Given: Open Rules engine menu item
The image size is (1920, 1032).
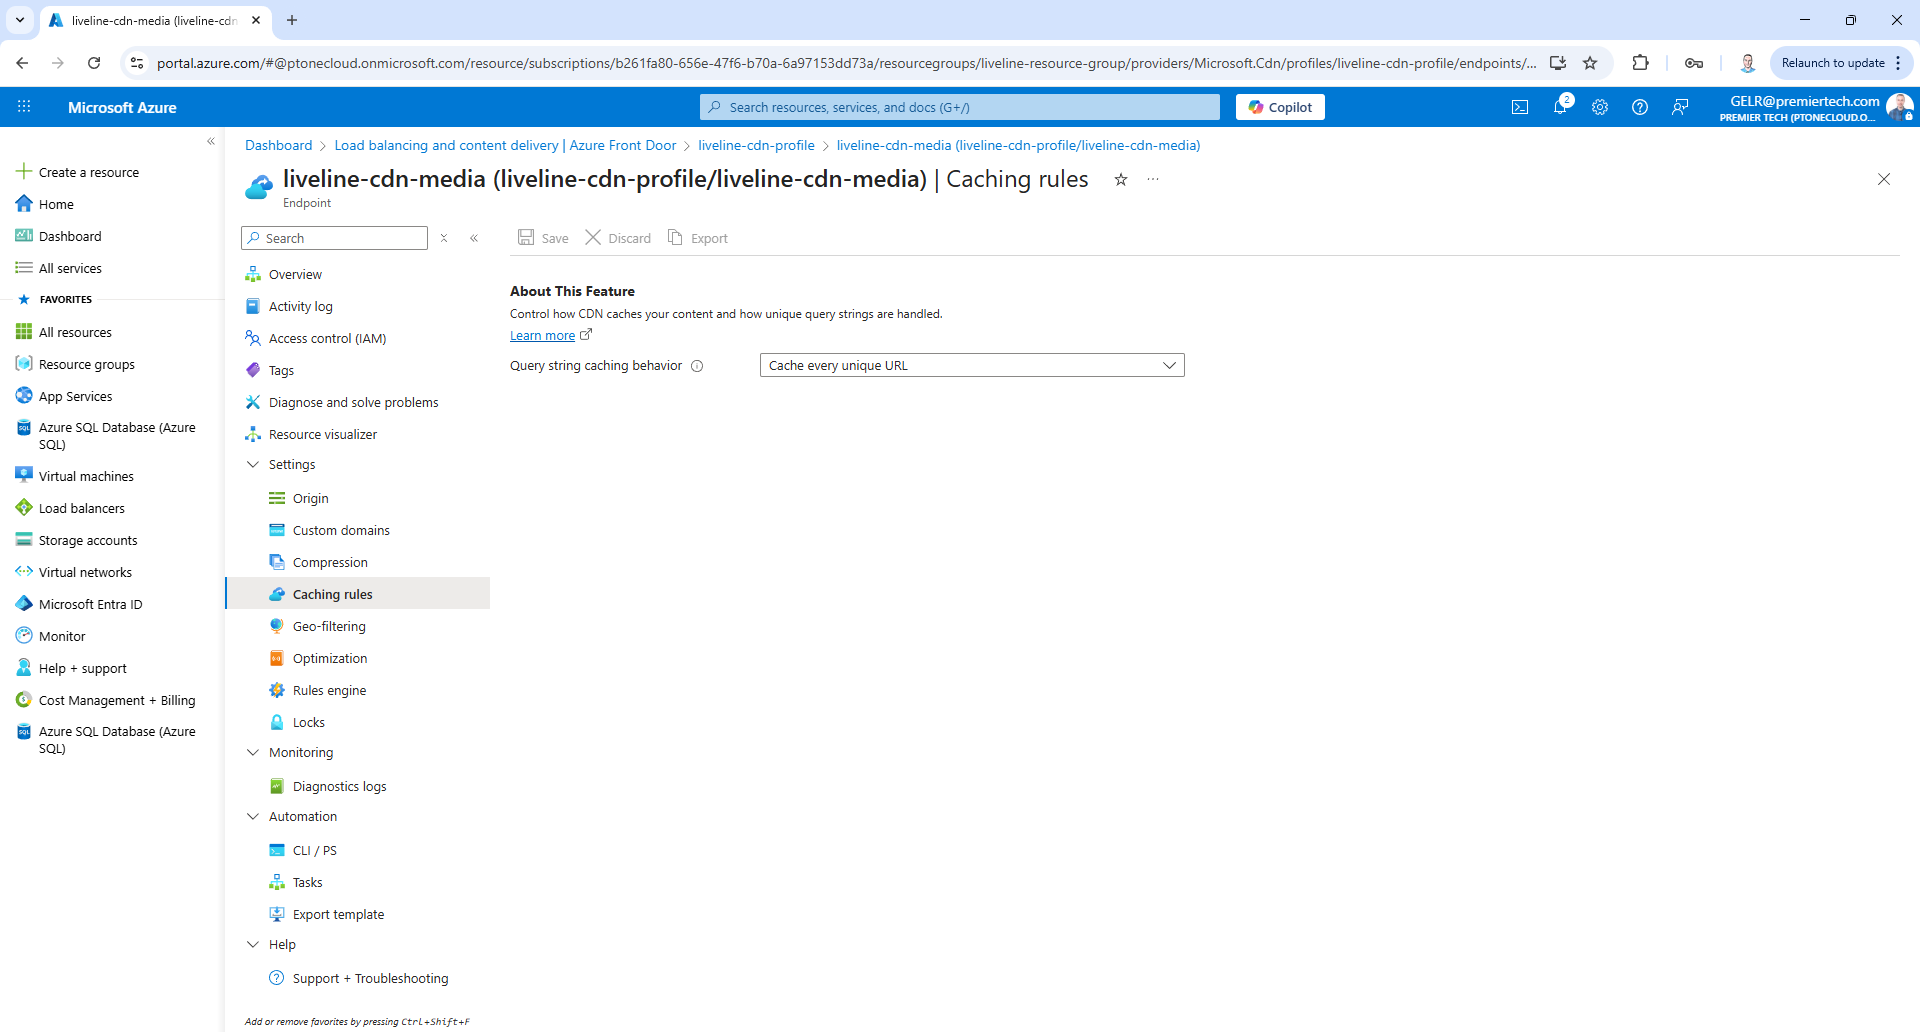Looking at the screenshot, I should point(329,691).
